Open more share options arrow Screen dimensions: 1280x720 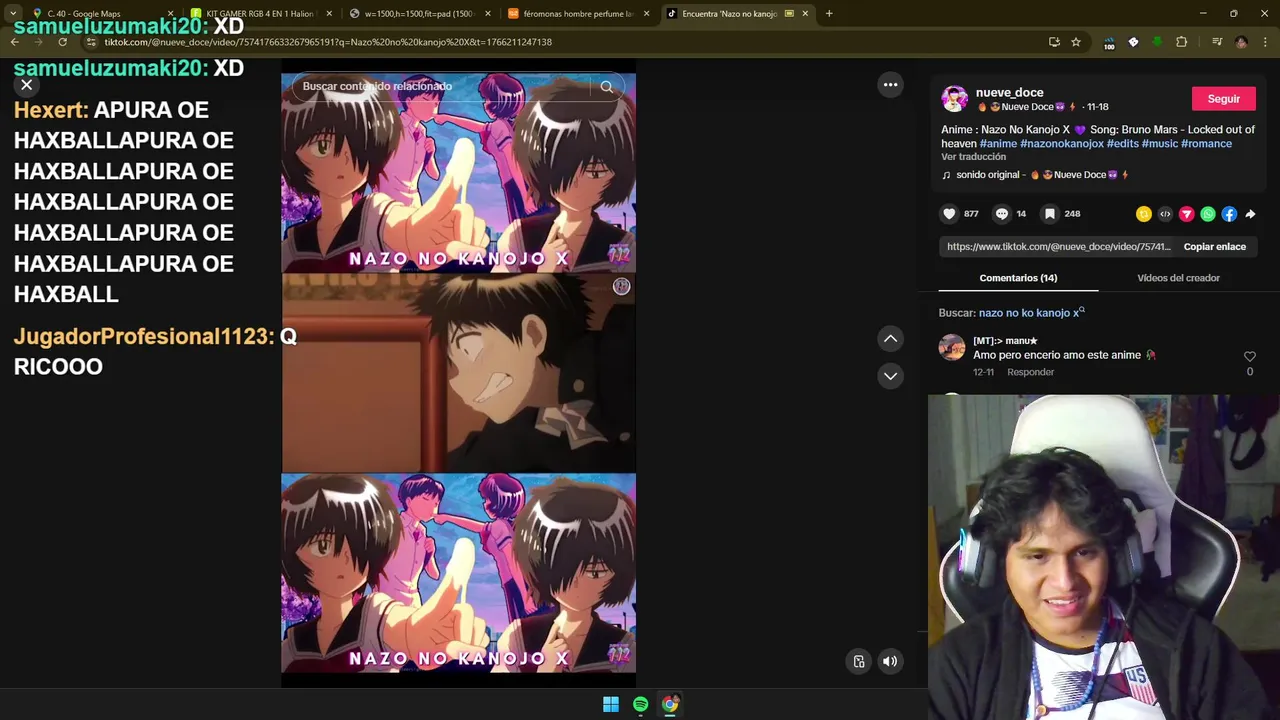pyautogui.click(x=1250, y=214)
